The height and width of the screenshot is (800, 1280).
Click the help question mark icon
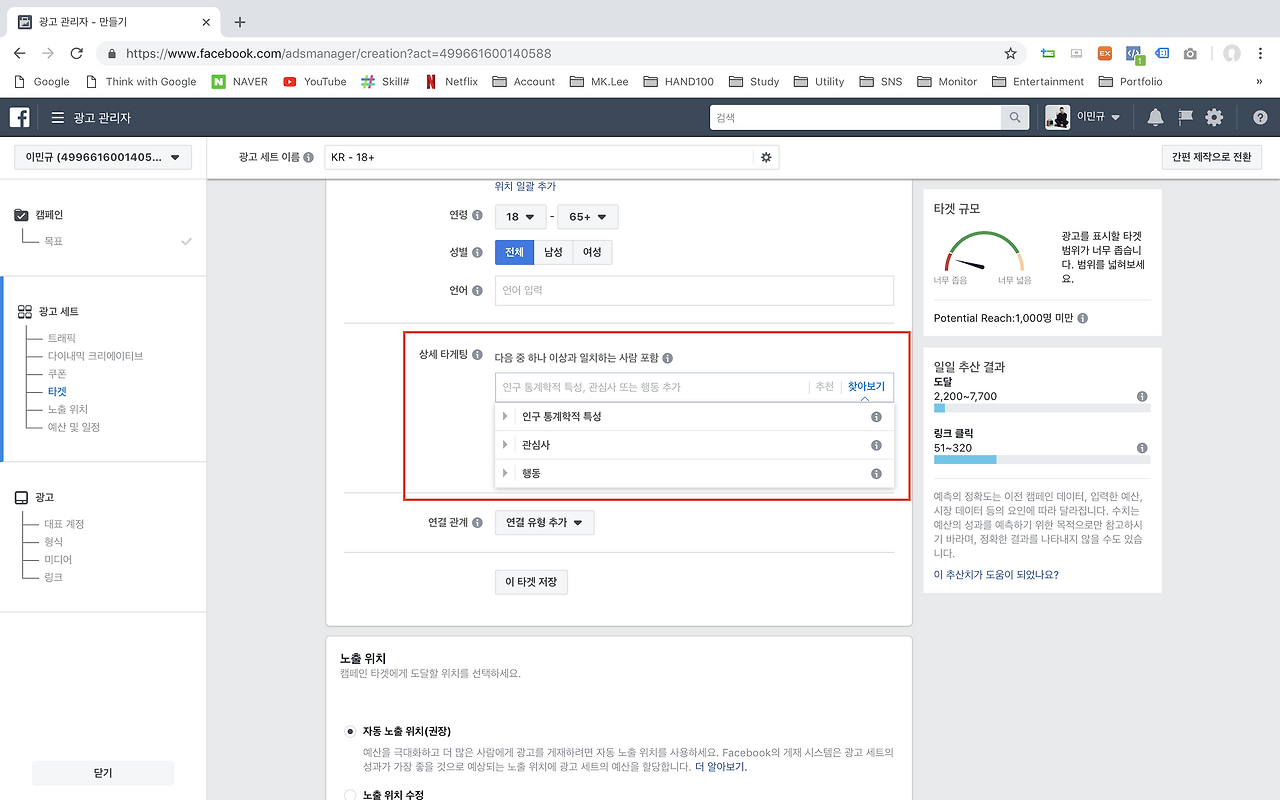click(x=1259, y=117)
